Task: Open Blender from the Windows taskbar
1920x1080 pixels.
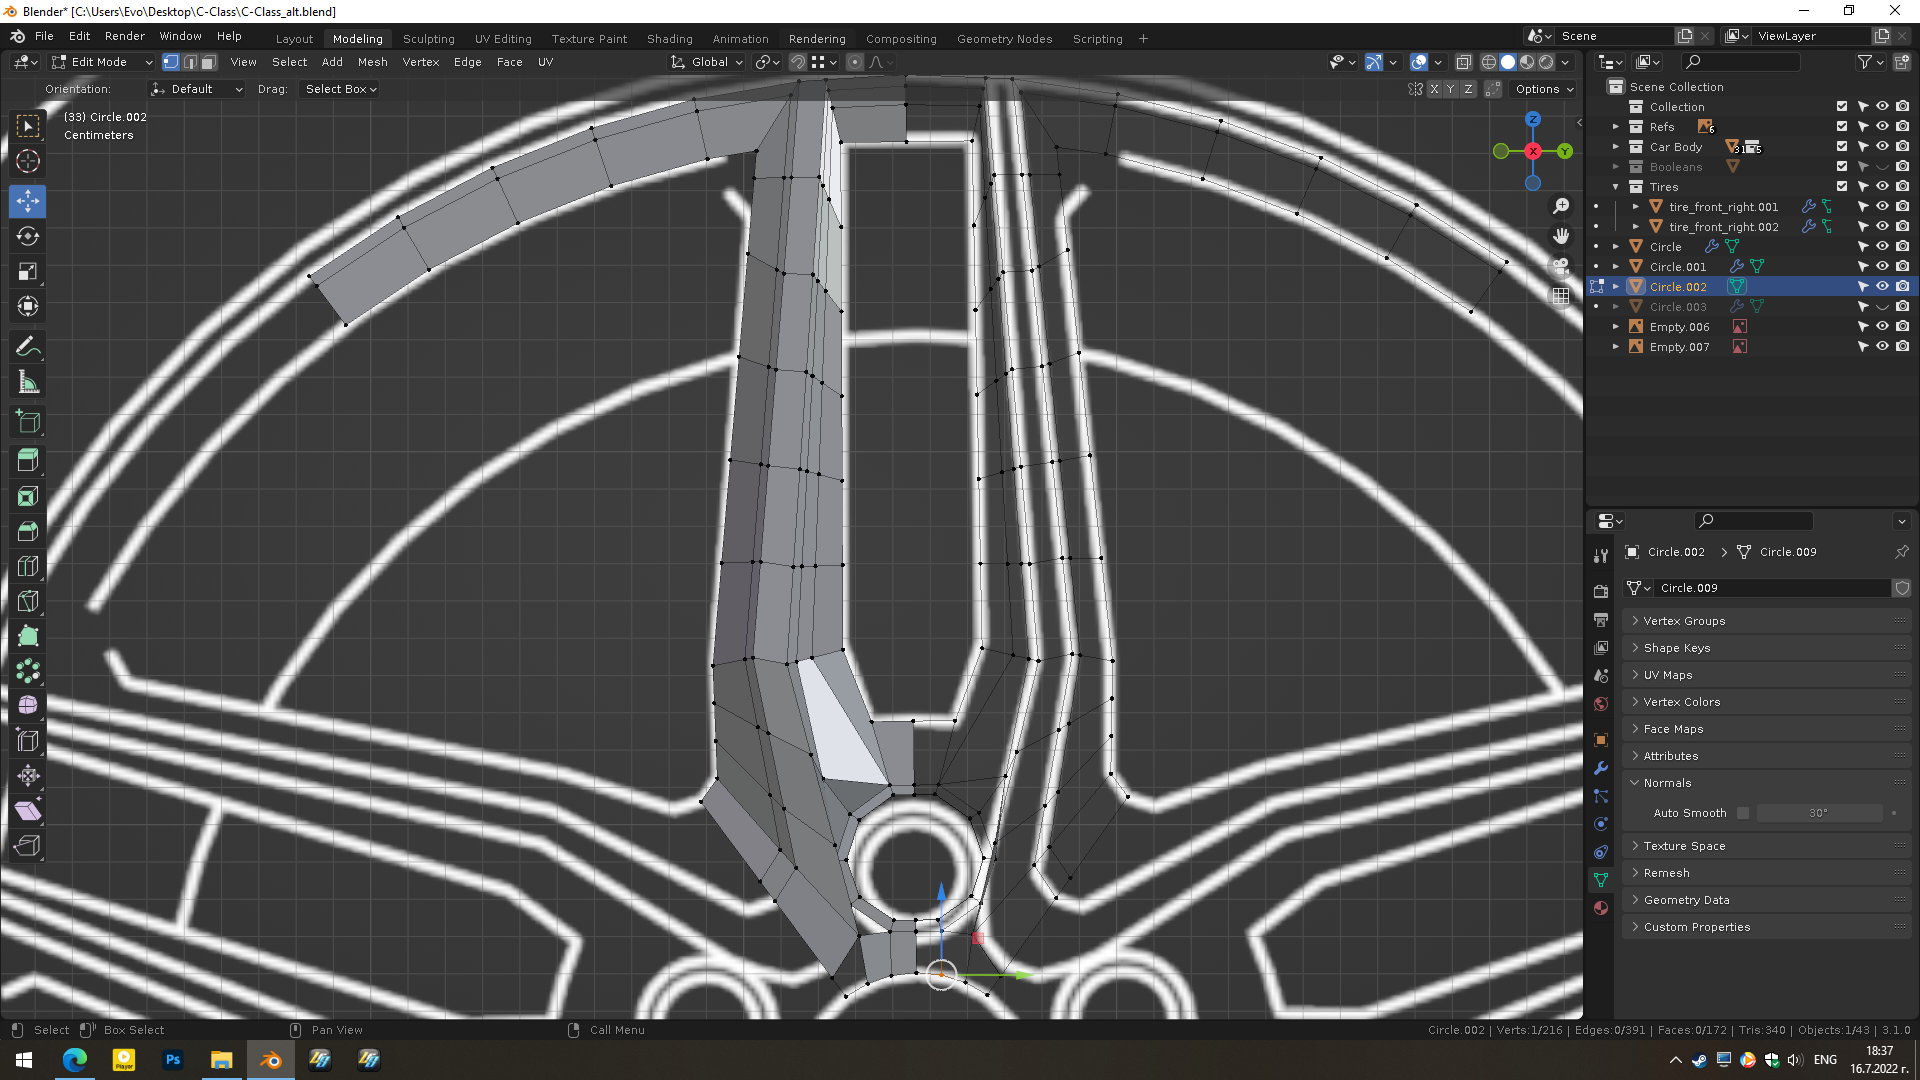Action: pos(270,1060)
